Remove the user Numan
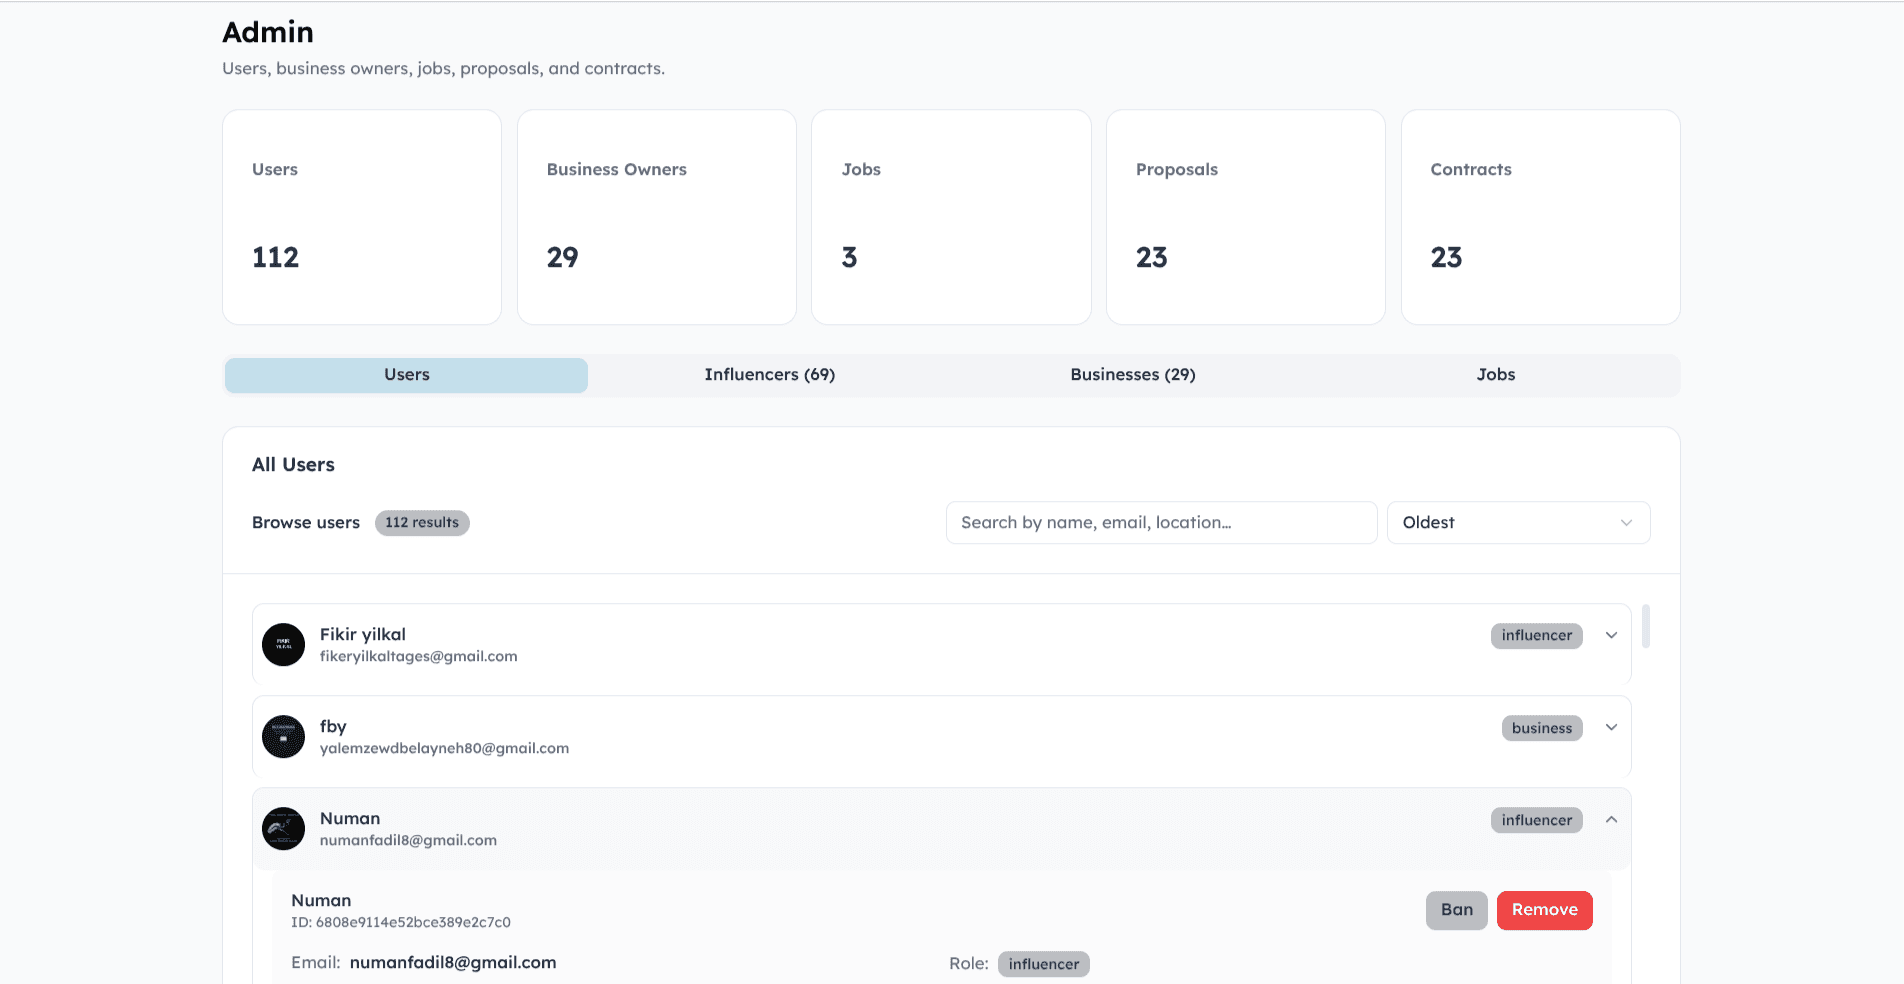This screenshot has width=1904, height=984. (x=1544, y=910)
